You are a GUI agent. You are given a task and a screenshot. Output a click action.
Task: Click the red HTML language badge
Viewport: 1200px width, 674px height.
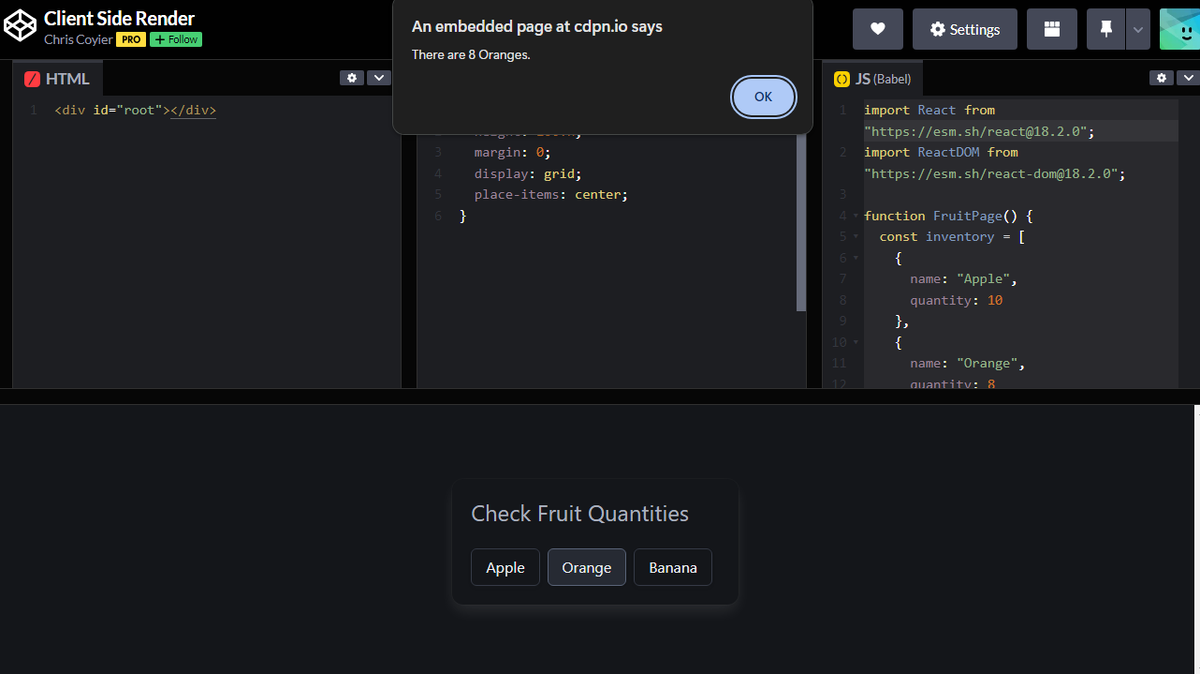[x=30, y=77]
